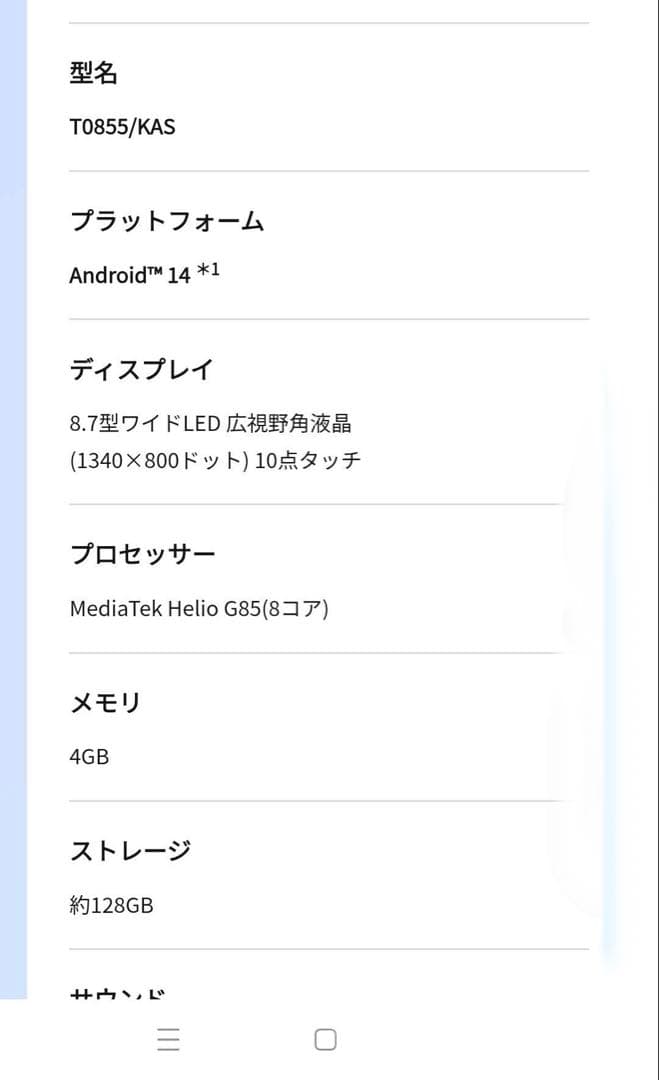Collapse the ディスプレイ specification section

click(x=140, y=369)
